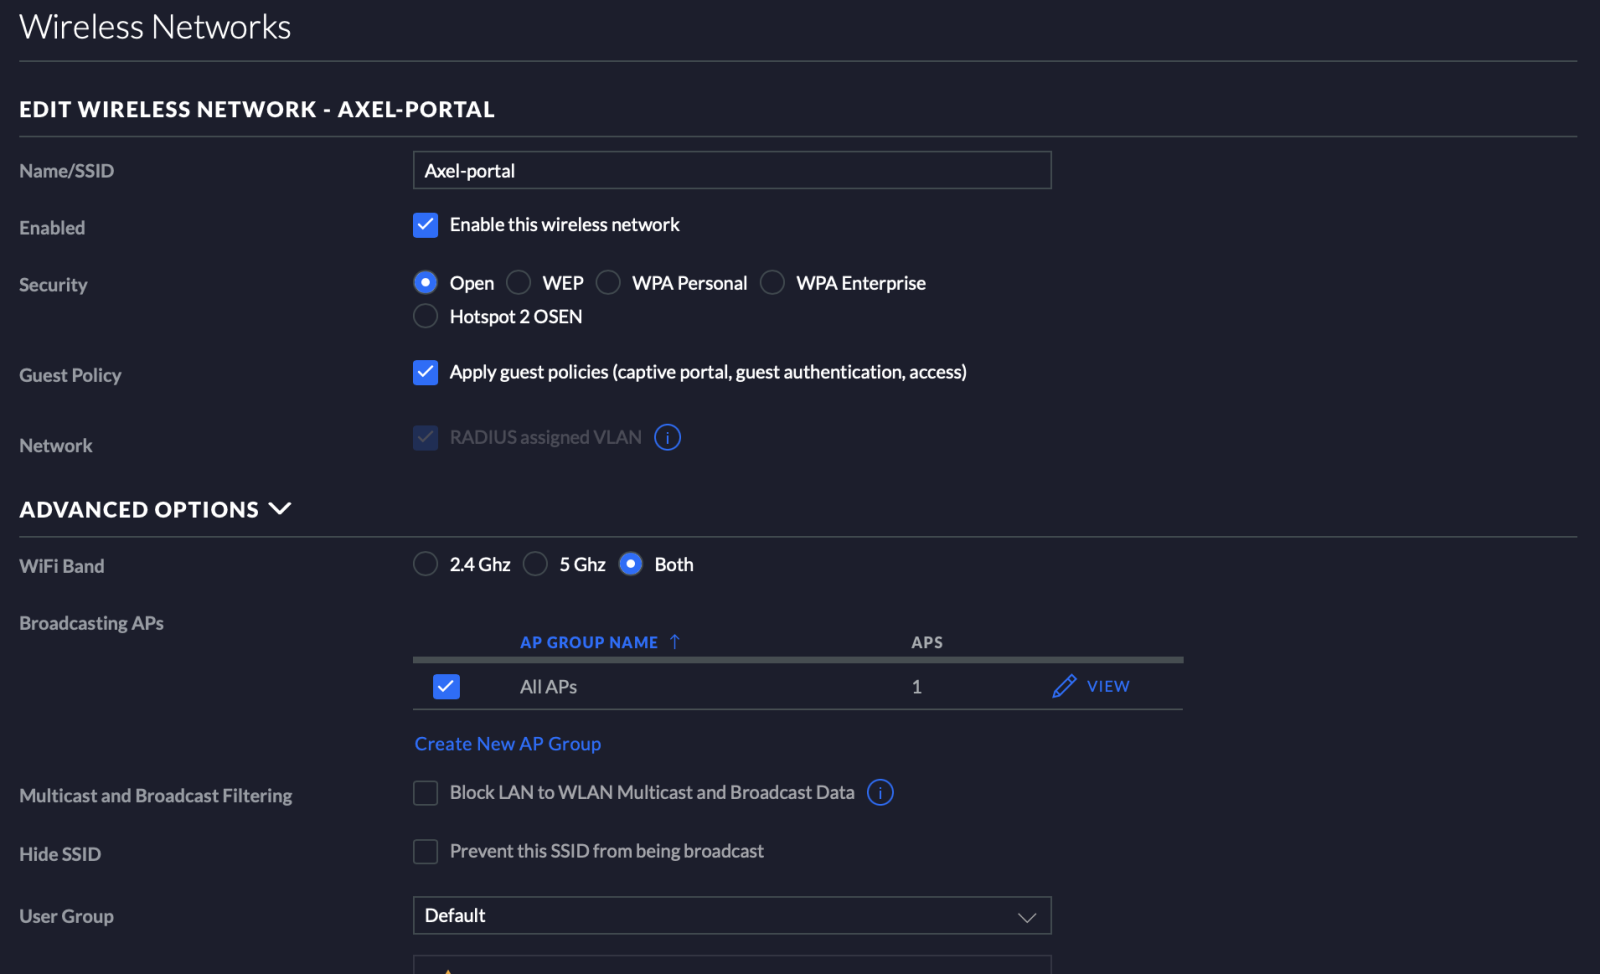The height and width of the screenshot is (974, 1600).
Task: Deselect the All APs group checkbox
Action: pos(446,687)
